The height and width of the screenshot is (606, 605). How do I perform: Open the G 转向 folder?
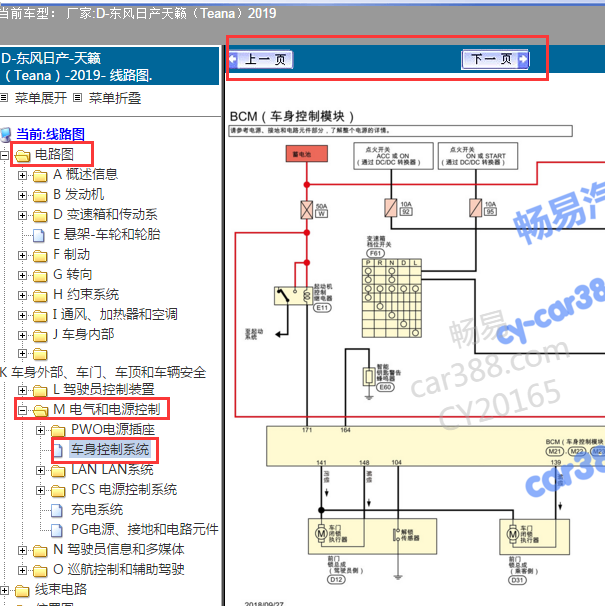point(73,275)
